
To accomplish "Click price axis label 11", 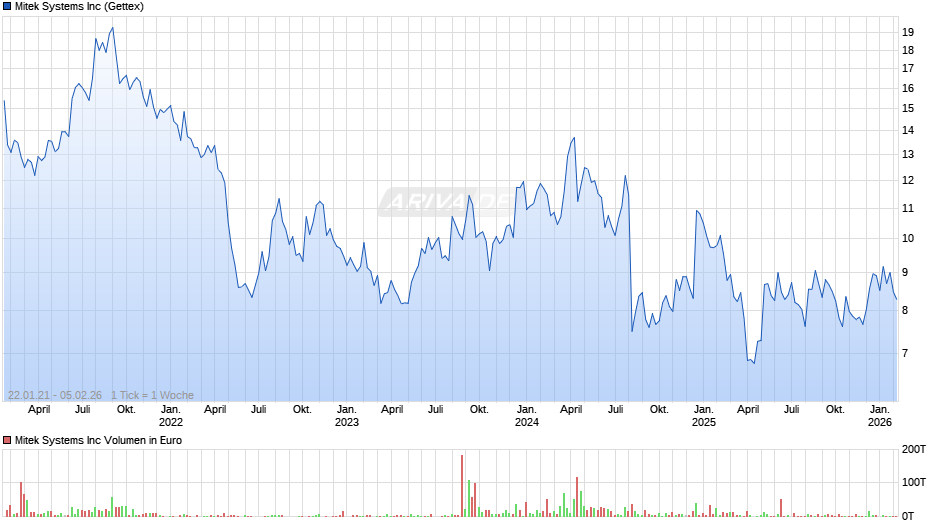I will [x=908, y=208].
